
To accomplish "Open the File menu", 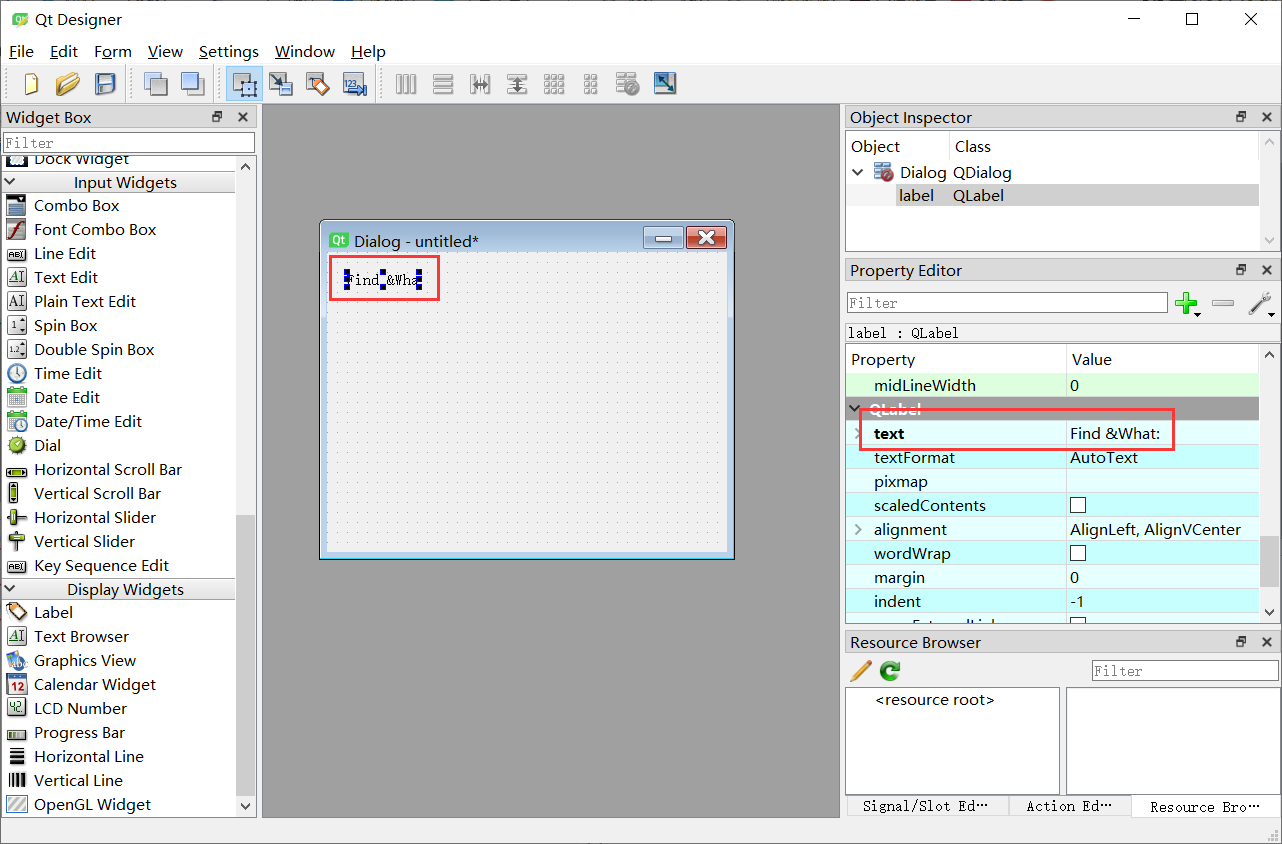I will (x=21, y=52).
